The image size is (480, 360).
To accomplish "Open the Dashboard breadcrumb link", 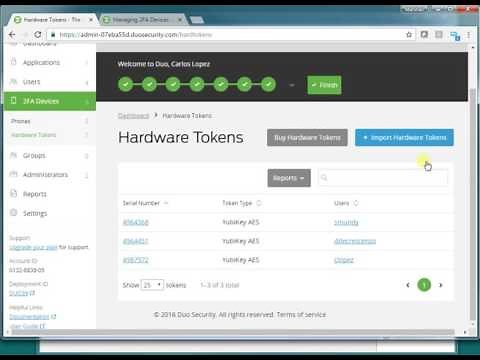I will click(133, 116).
